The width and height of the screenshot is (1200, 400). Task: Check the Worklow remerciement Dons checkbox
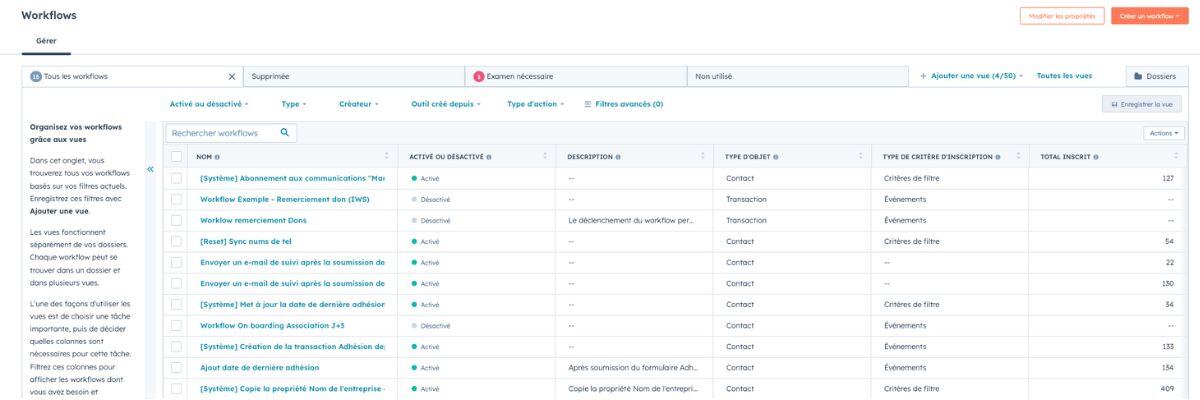coord(177,220)
